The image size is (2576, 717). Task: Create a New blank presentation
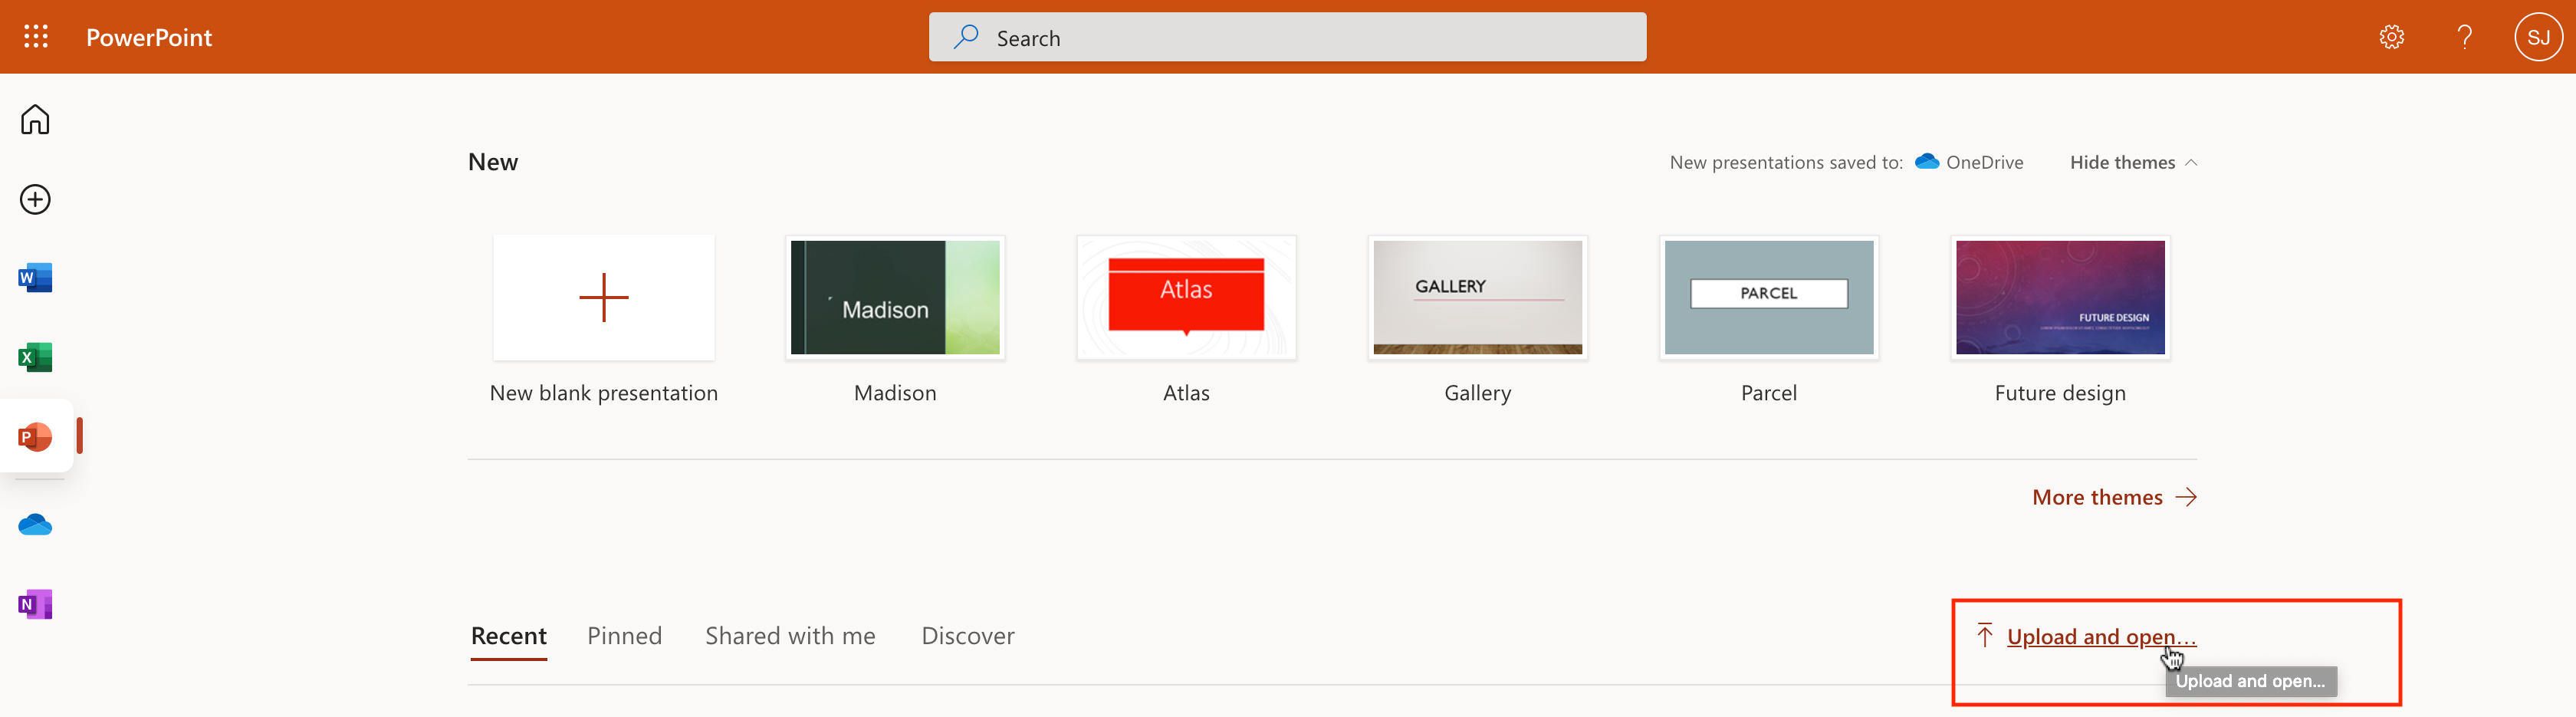[603, 298]
